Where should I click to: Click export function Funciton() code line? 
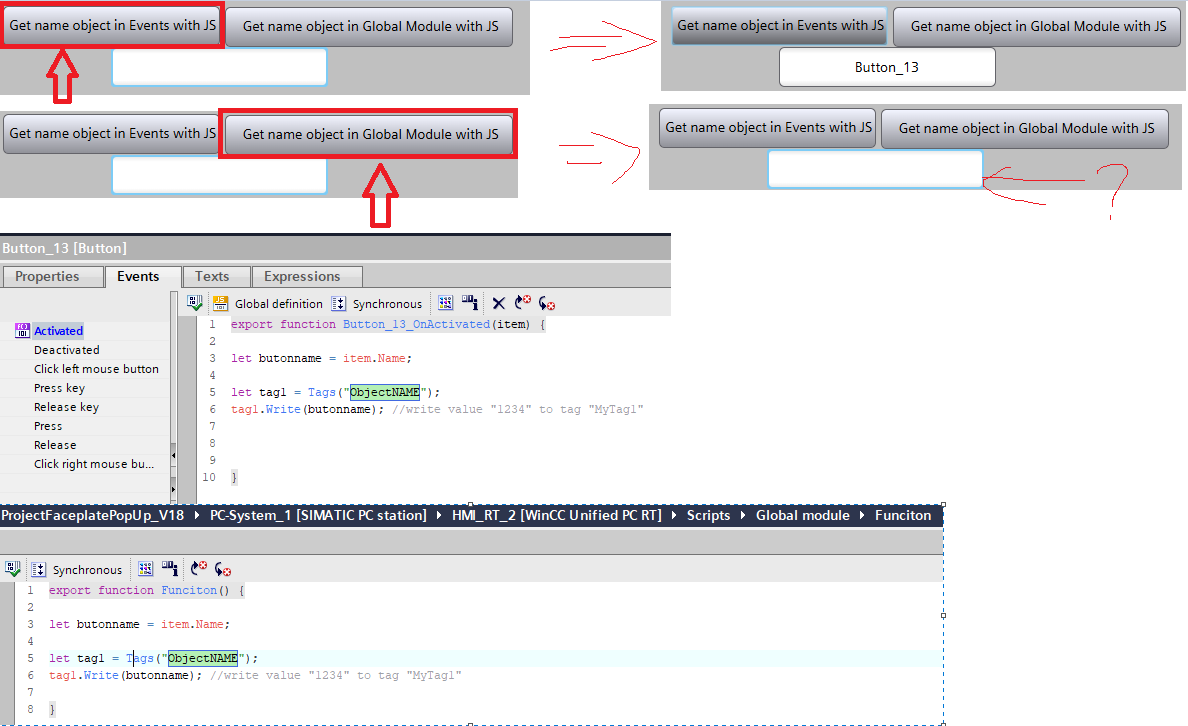pyautogui.click(x=146, y=590)
